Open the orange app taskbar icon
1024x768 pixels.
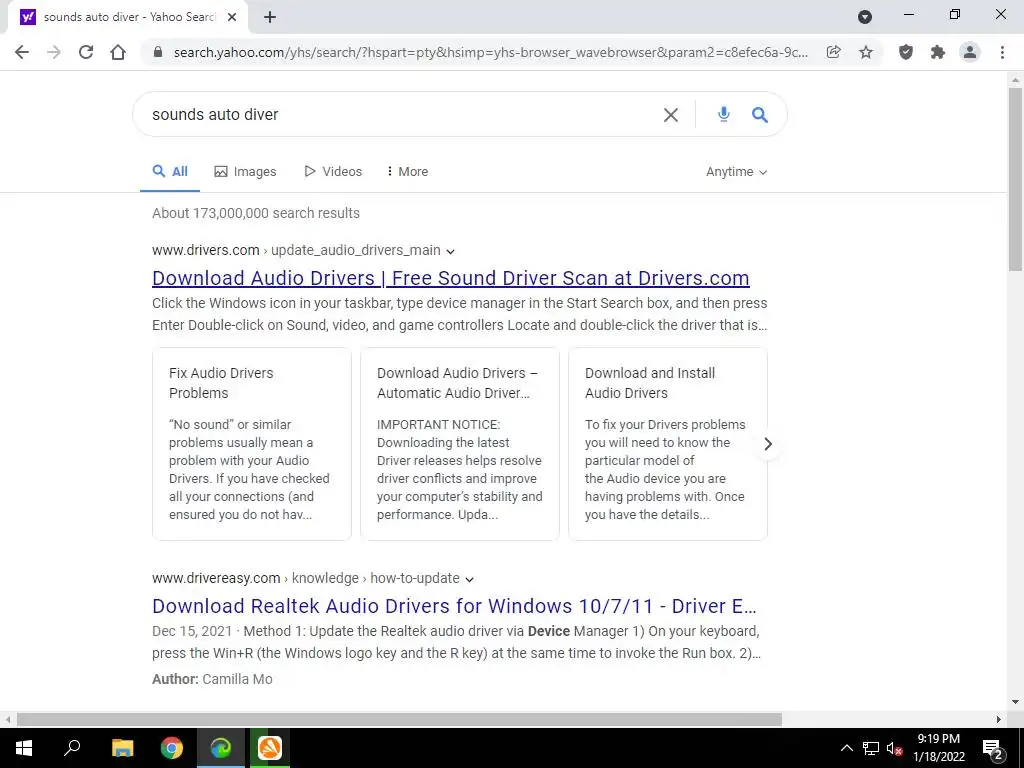(x=270, y=748)
